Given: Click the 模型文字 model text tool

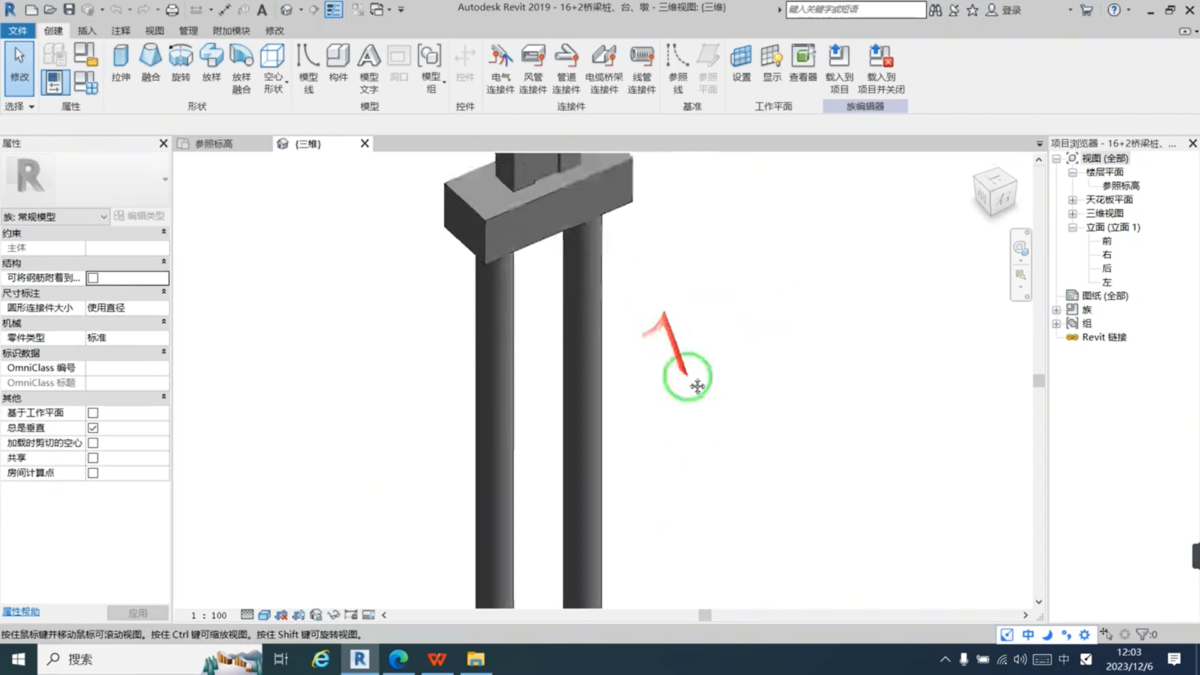Looking at the screenshot, I should pyautogui.click(x=369, y=69).
